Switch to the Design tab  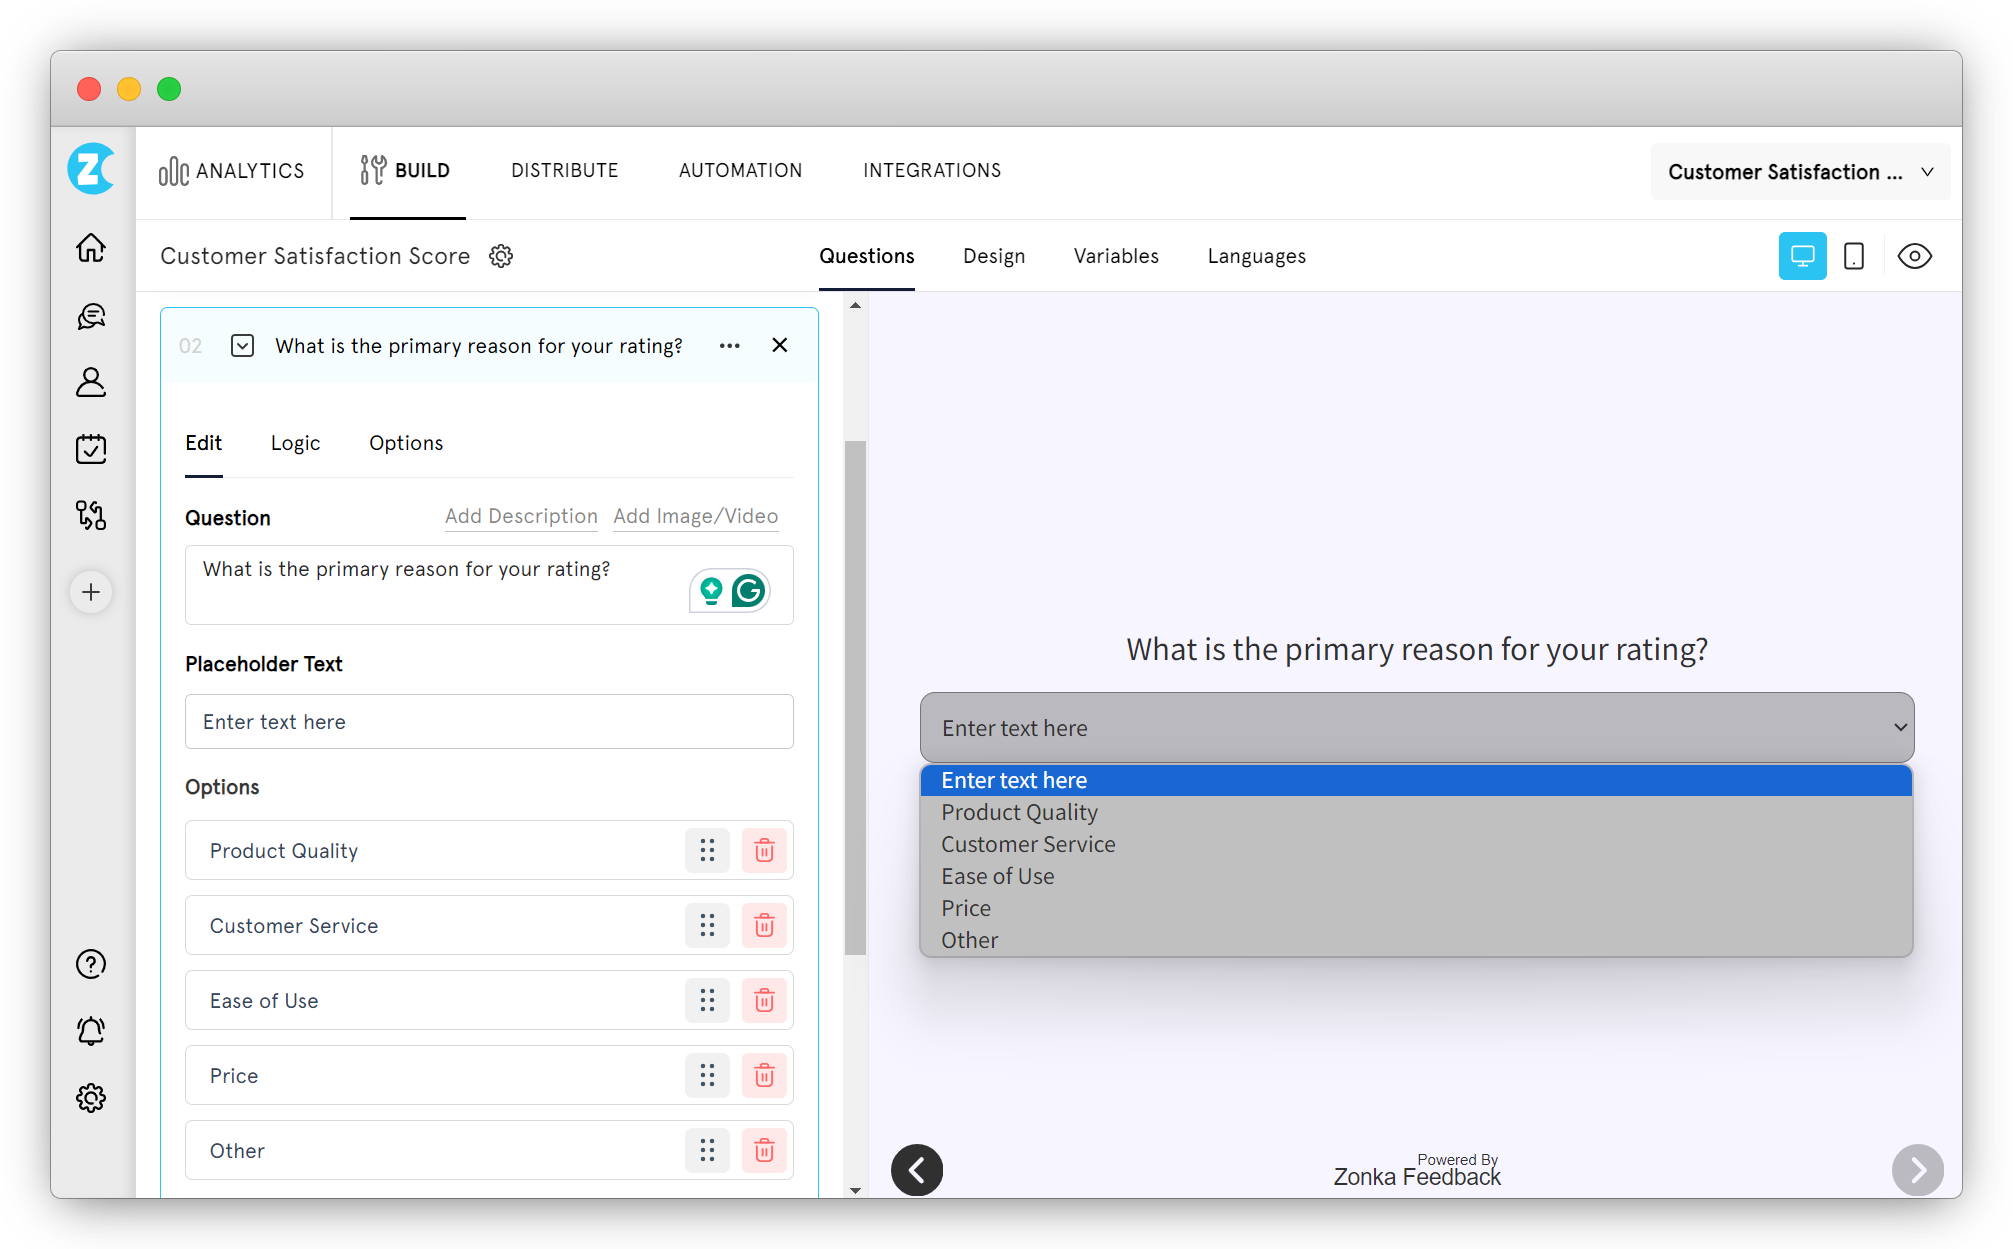coord(994,256)
